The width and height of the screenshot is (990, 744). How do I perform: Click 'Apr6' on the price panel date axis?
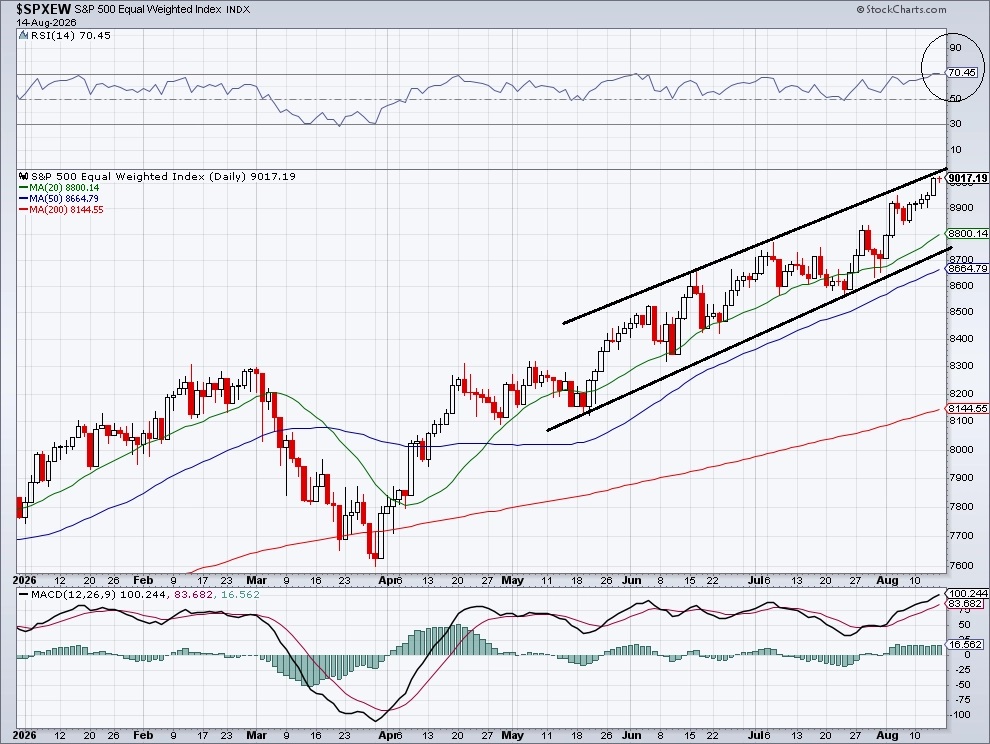[390, 580]
